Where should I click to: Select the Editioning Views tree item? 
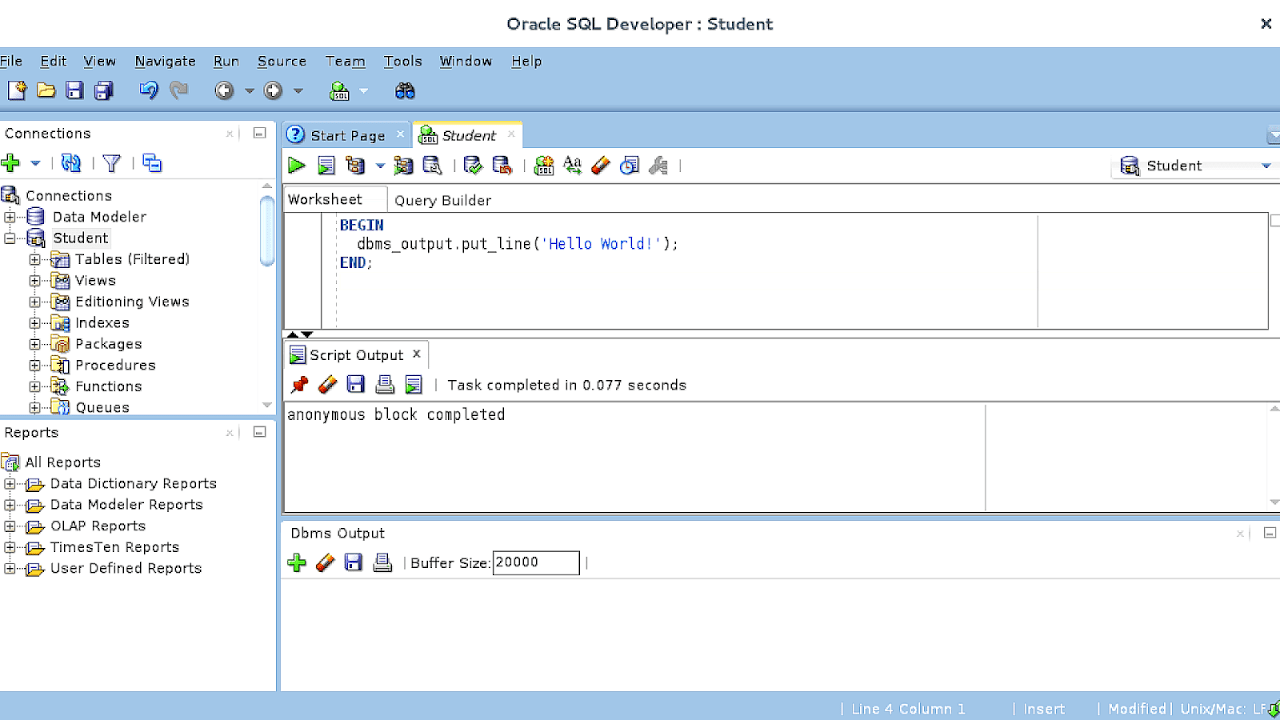click(x=132, y=301)
